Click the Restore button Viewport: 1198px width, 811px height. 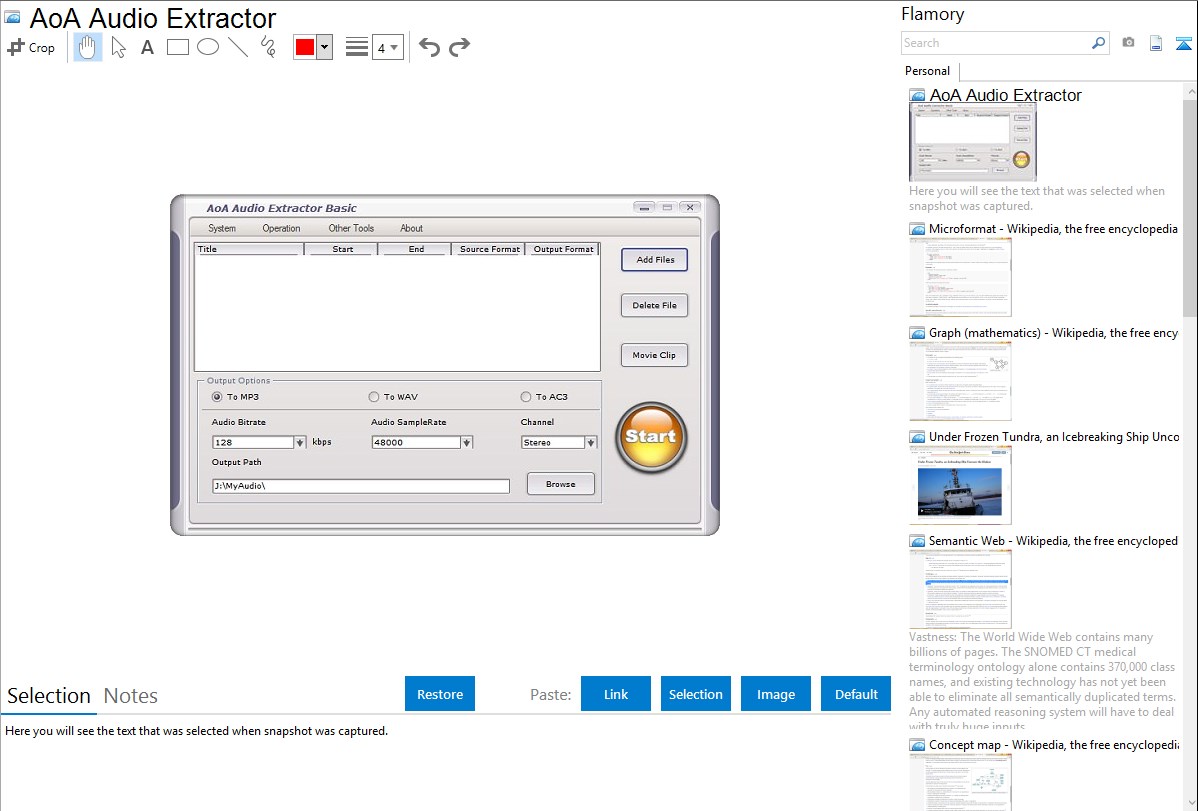[440, 694]
